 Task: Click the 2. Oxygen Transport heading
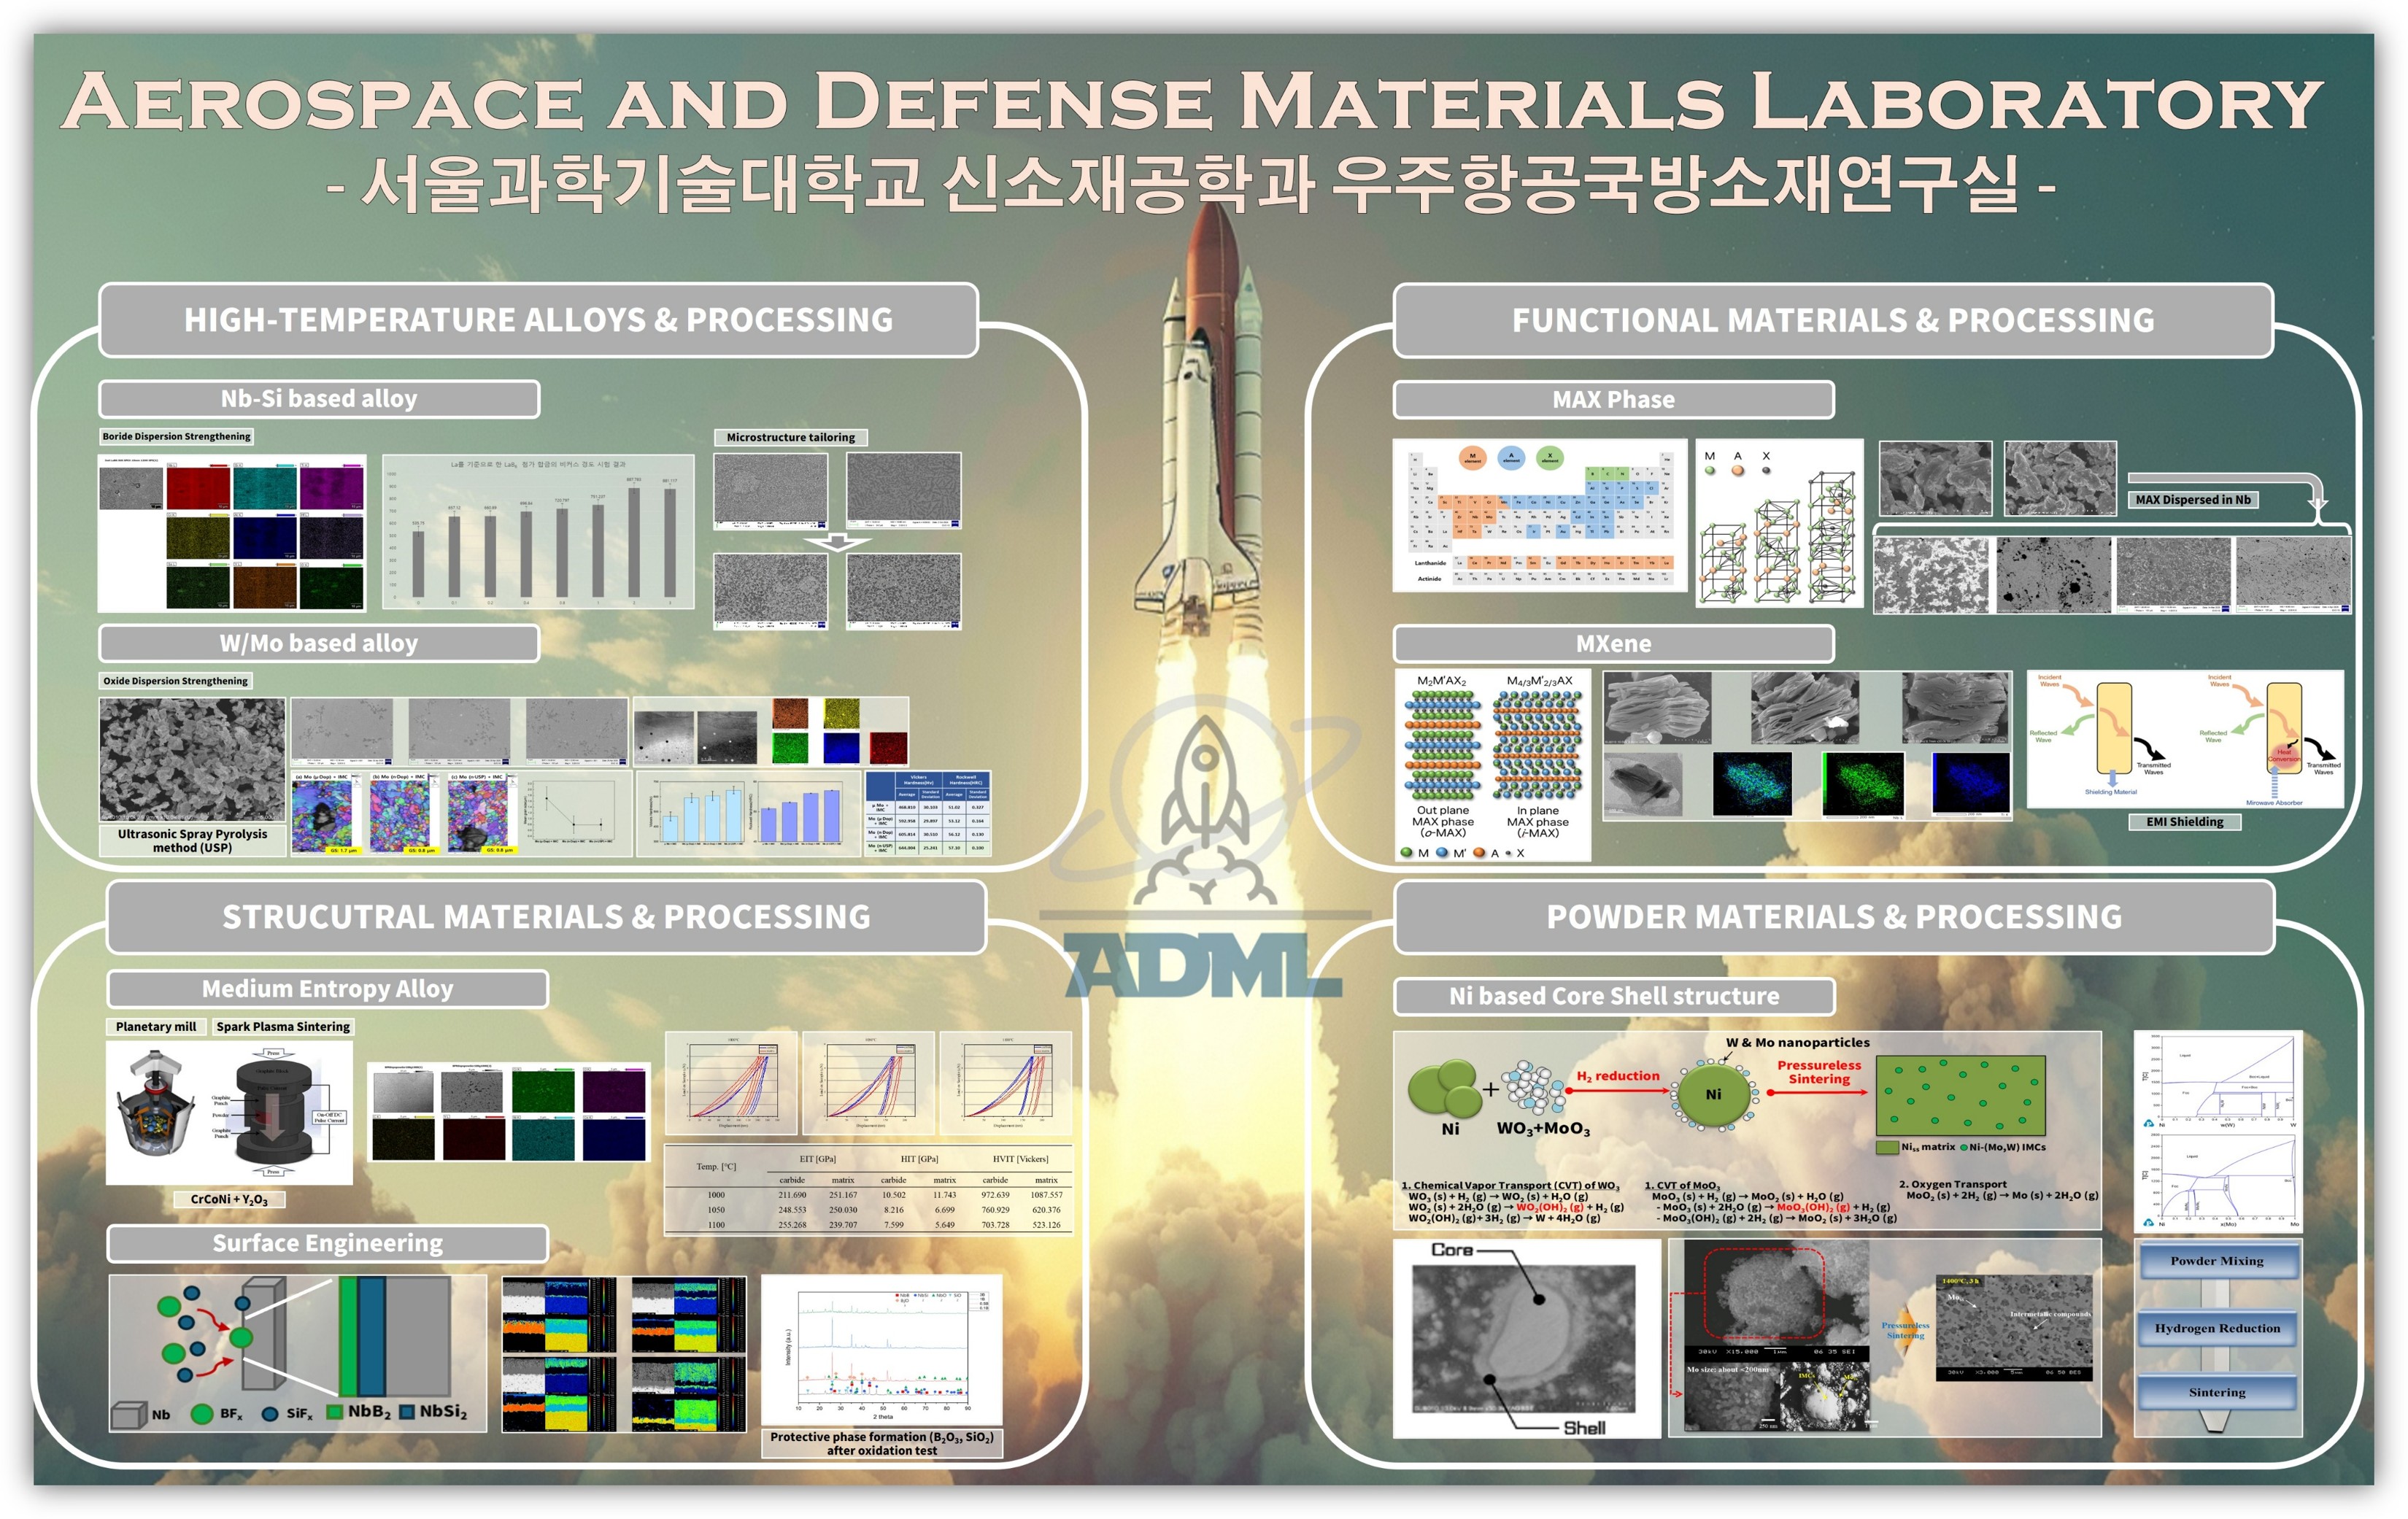click(x=1952, y=1185)
